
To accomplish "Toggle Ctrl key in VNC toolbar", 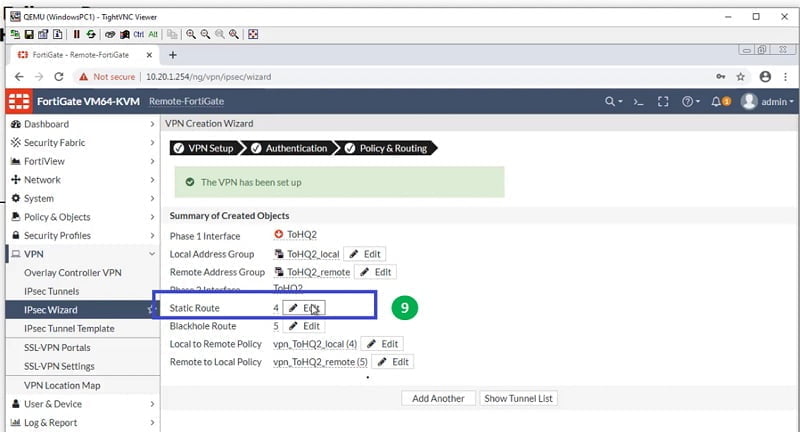I will (139, 34).
